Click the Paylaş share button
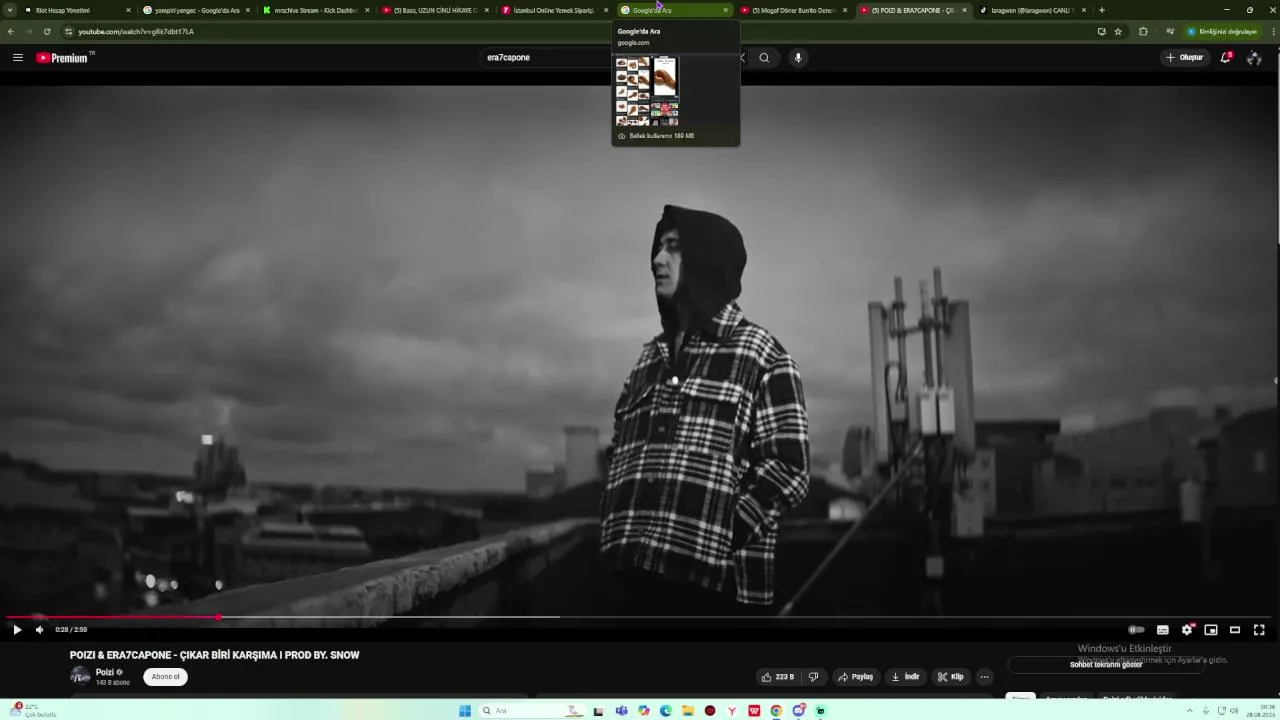This screenshot has width=1280, height=720. click(x=855, y=677)
